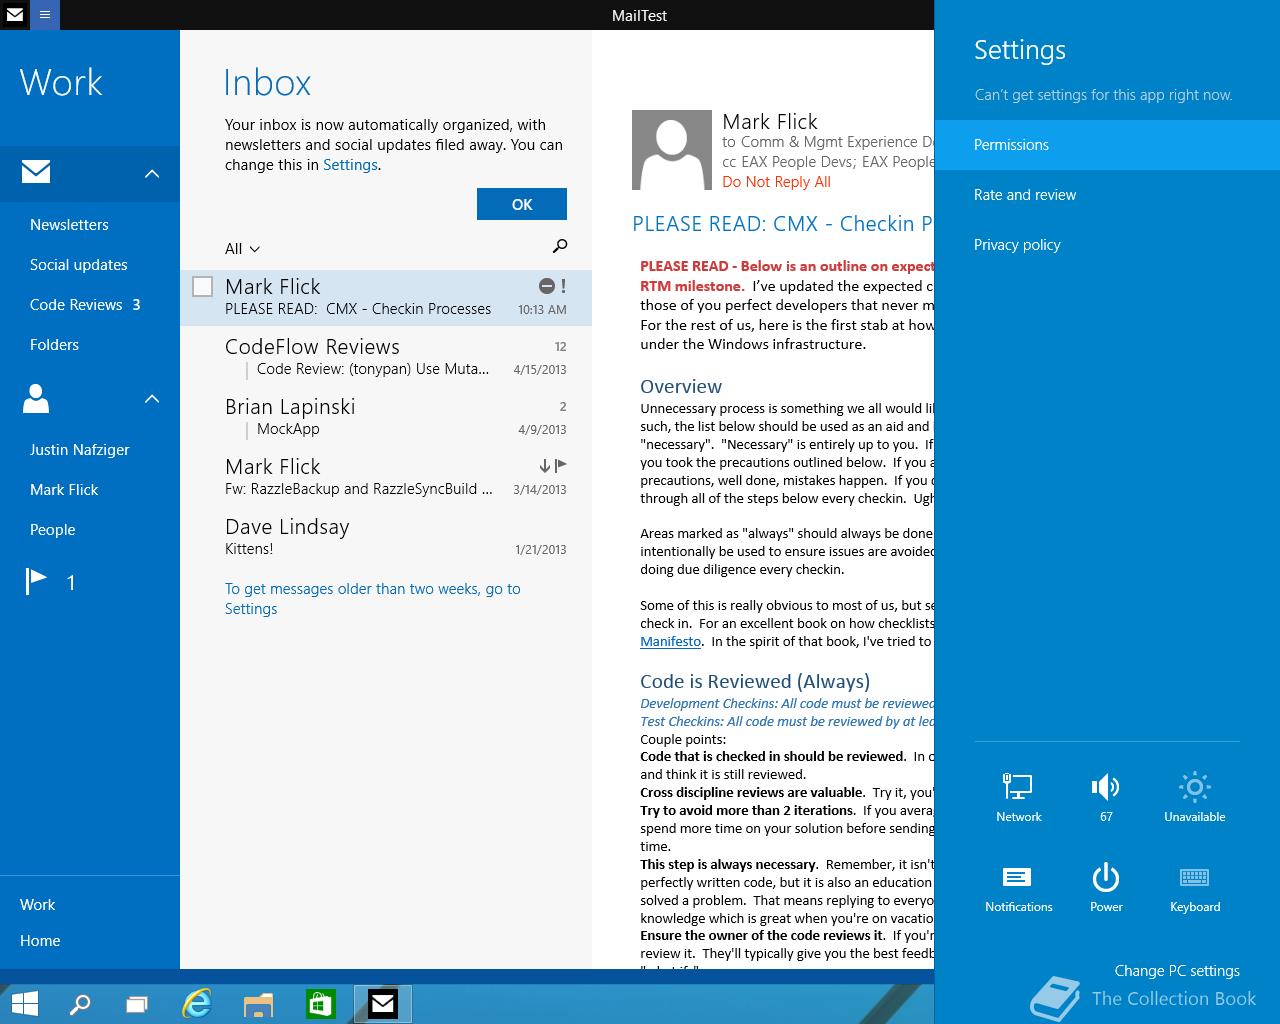Switch to Home account
The height and width of the screenshot is (1024, 1280).
(40, 940)
